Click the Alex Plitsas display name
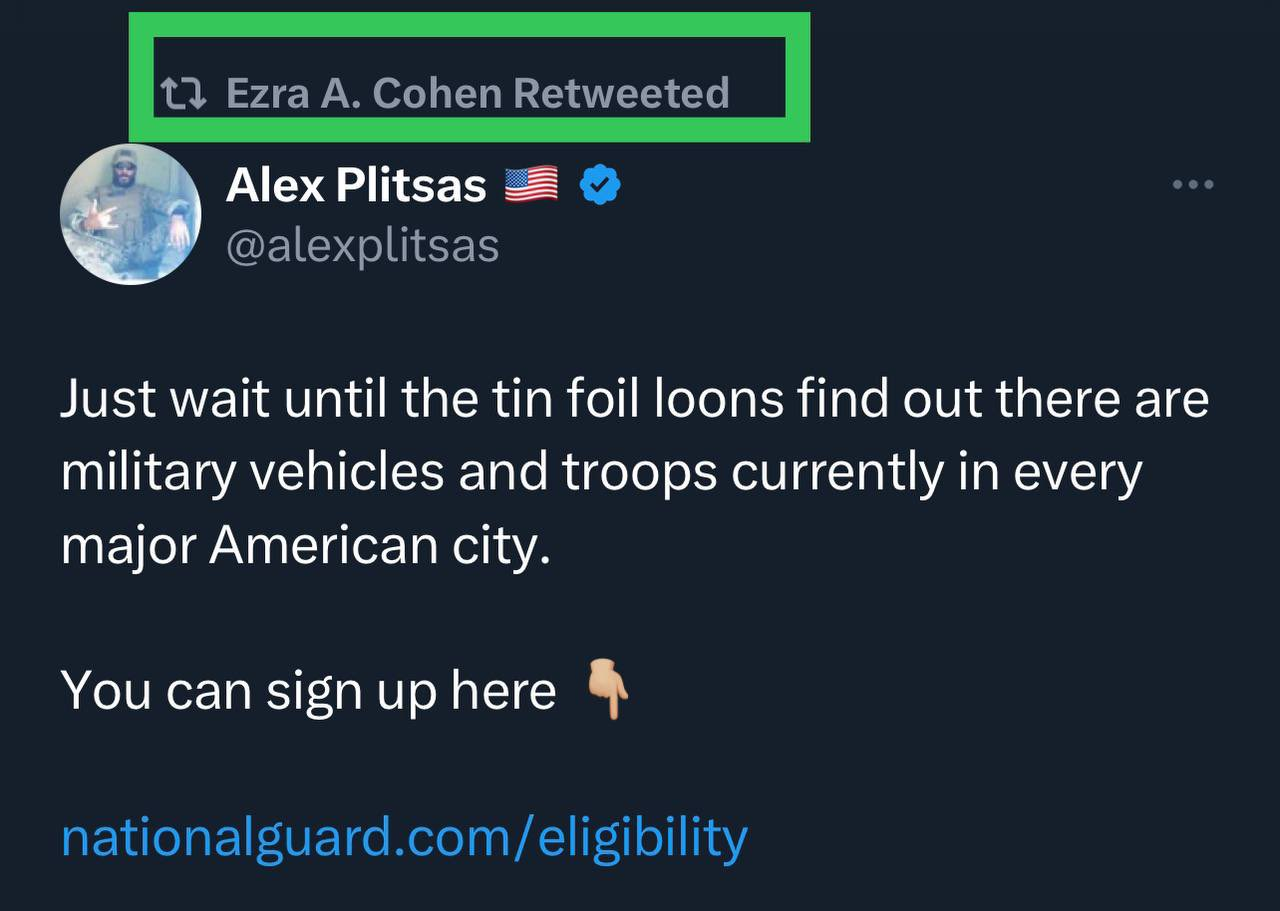 pos(356,185)
